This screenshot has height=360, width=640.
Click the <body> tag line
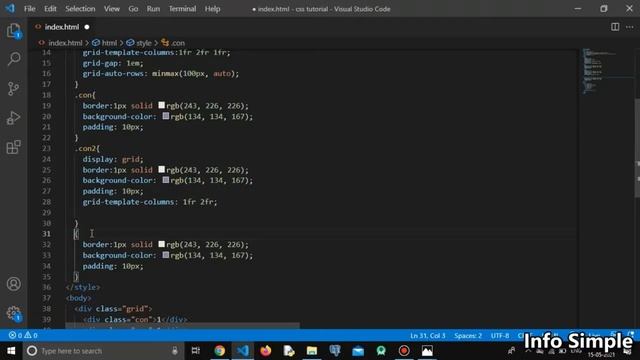click(x=78, y=298)
